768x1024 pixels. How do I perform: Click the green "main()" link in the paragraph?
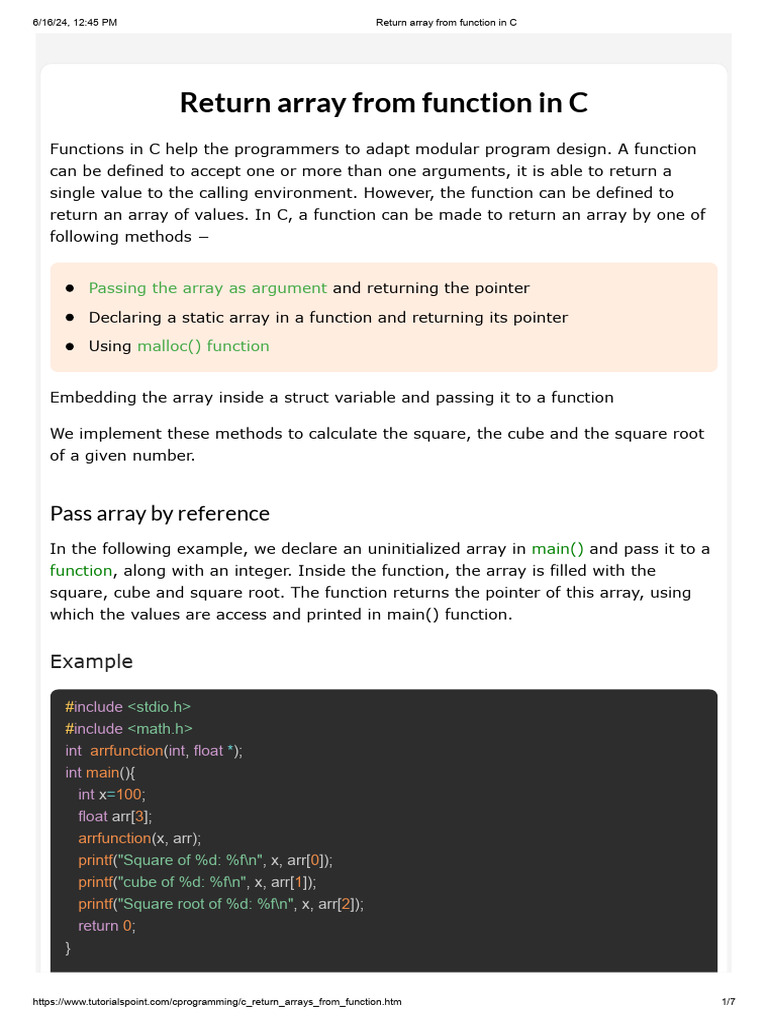click(x=557, y=549)
